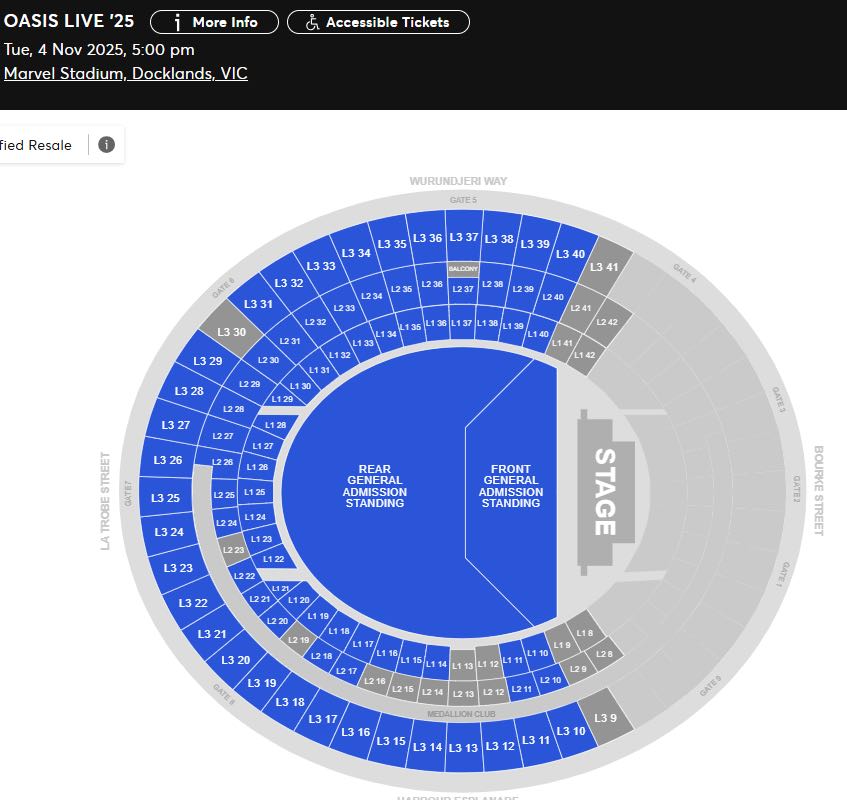The height and width of the screenshot is (800, 847).
Task: Open Marvel Stadium, Docklands venue link
Action: (126, 73)
